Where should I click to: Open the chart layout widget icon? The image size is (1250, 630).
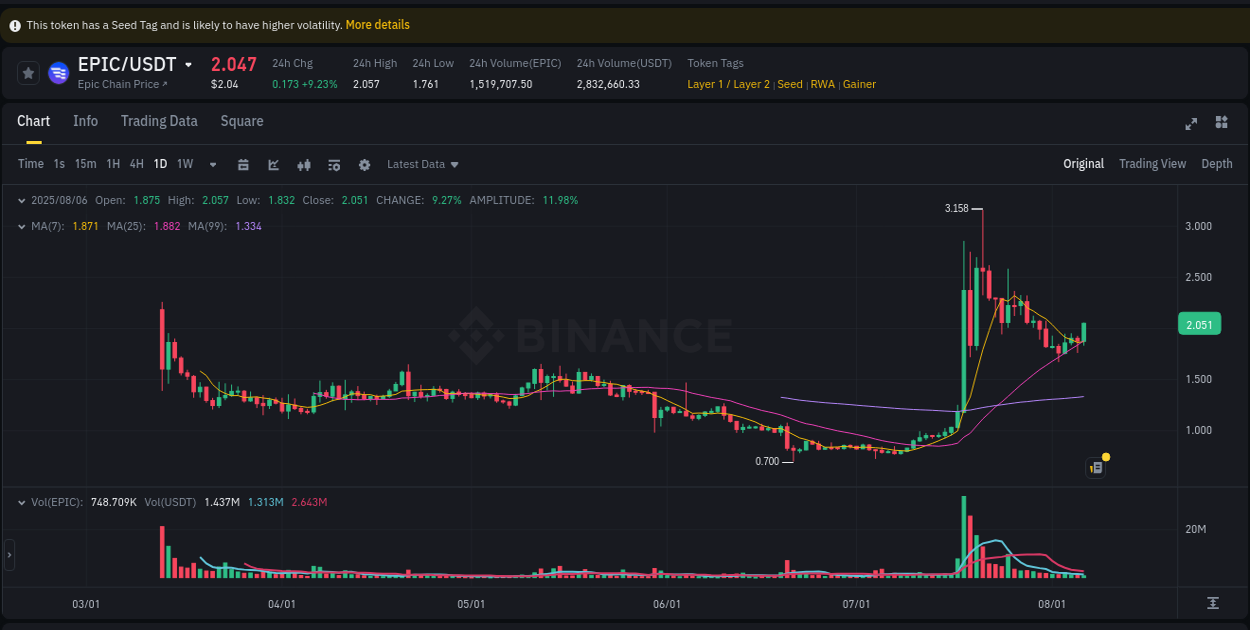[1221, 124]
